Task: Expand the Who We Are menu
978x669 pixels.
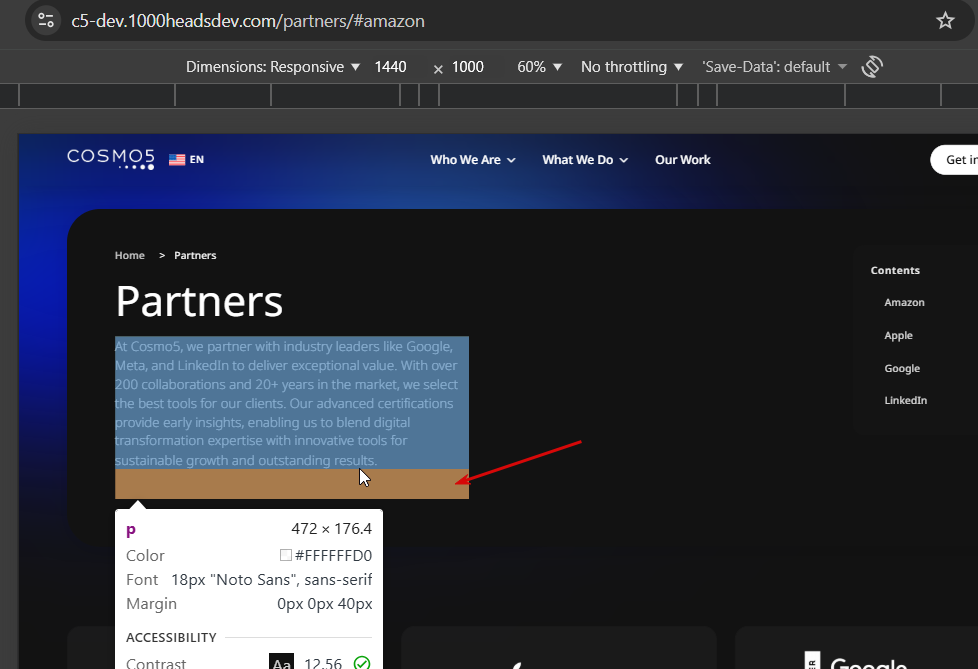Action: point(473,160)
